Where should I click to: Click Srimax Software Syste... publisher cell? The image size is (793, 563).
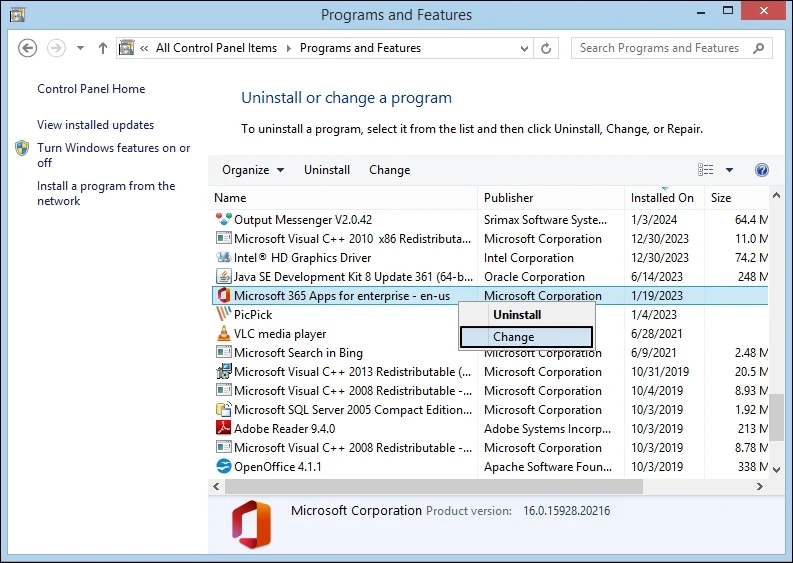(545, 220)
